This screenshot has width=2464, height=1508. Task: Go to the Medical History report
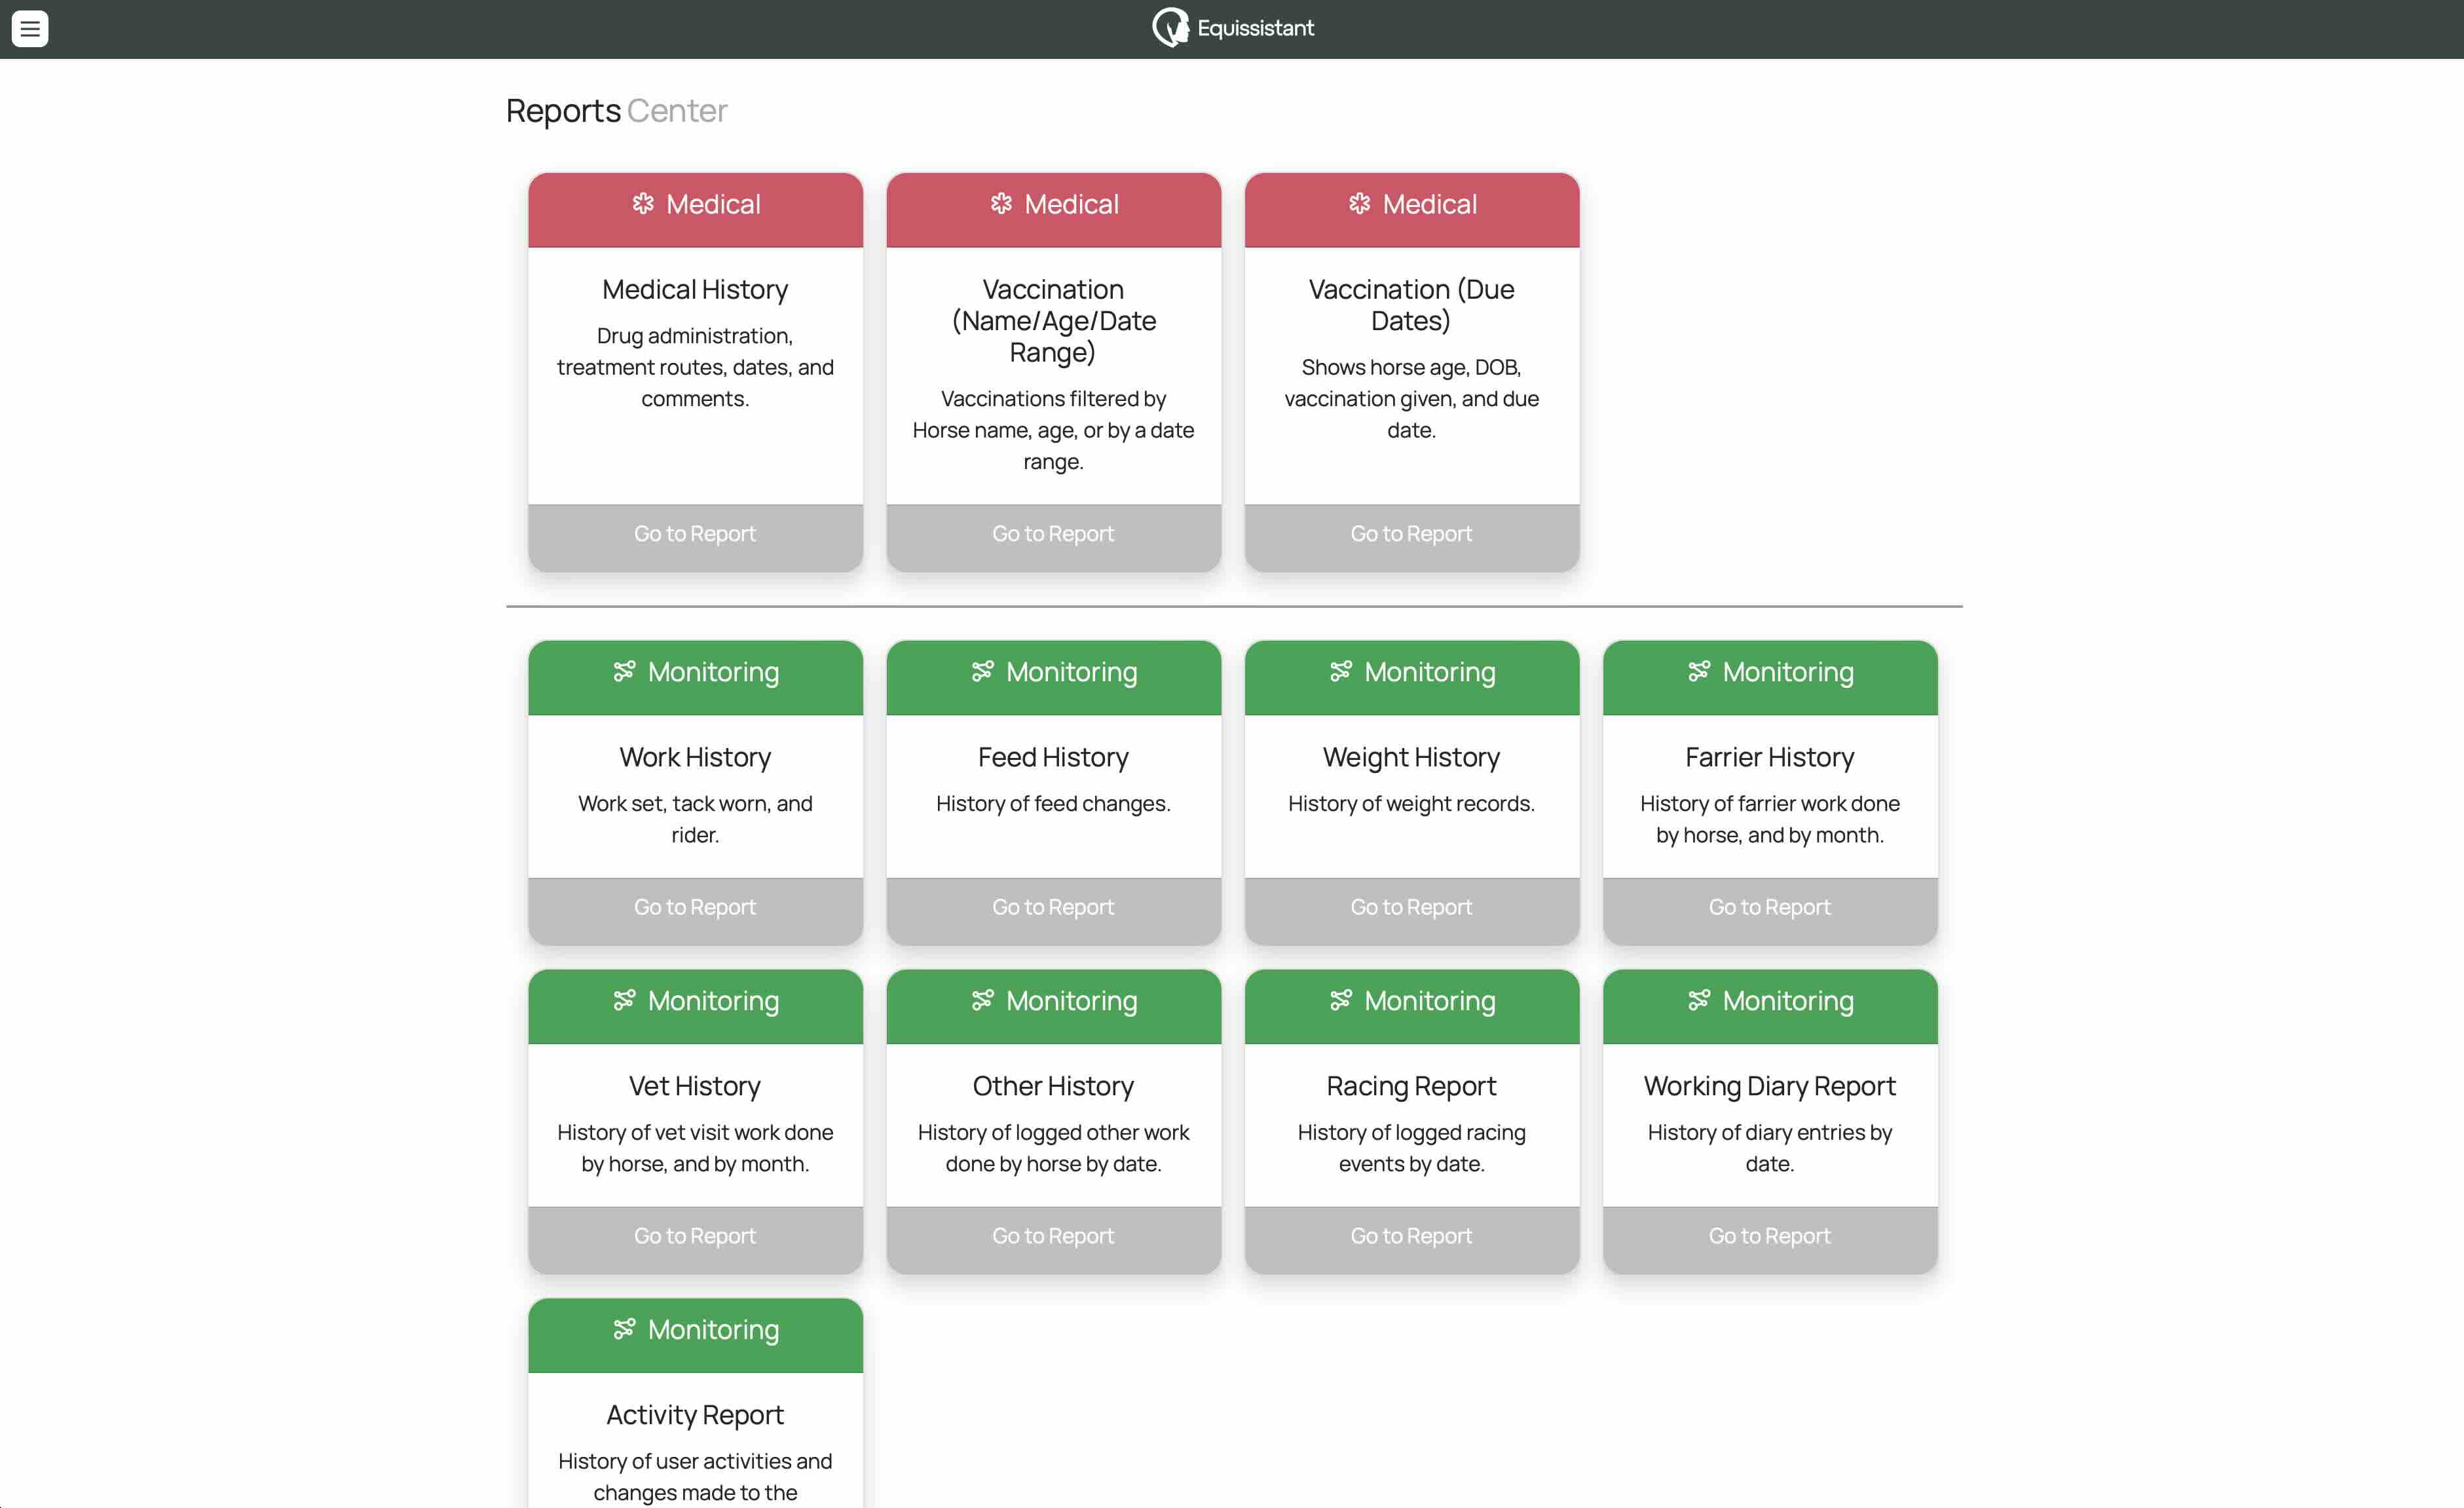695,534
